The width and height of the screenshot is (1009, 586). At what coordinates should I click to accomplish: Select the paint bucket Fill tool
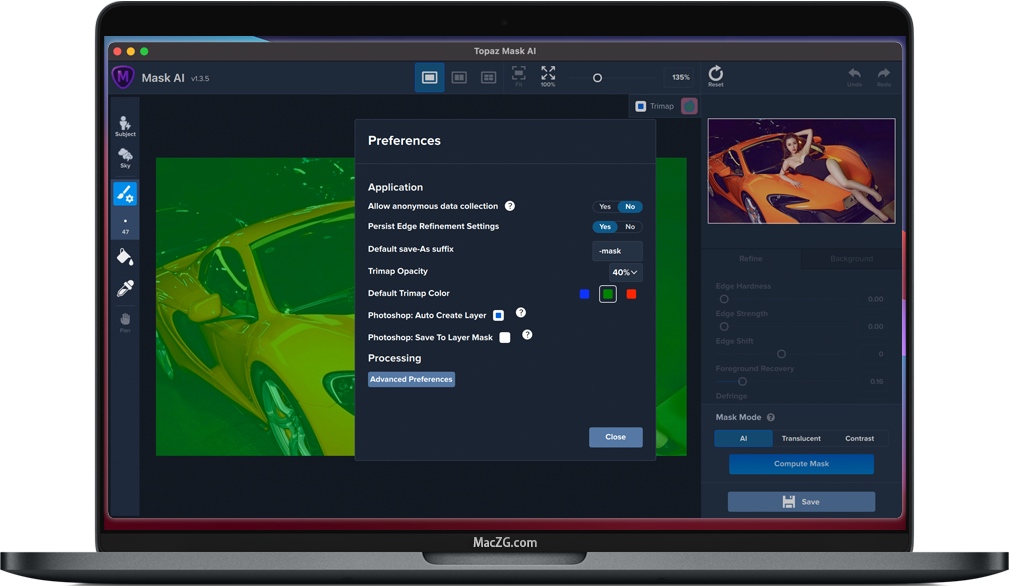[x=125, y=257]
